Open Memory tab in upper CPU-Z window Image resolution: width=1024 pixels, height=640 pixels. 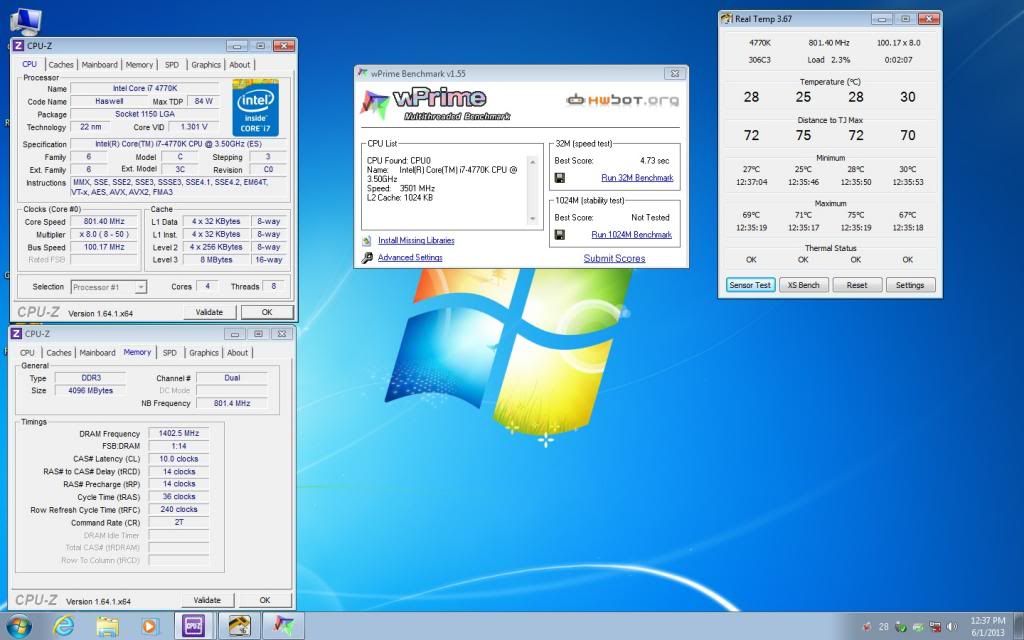point(139,65)
